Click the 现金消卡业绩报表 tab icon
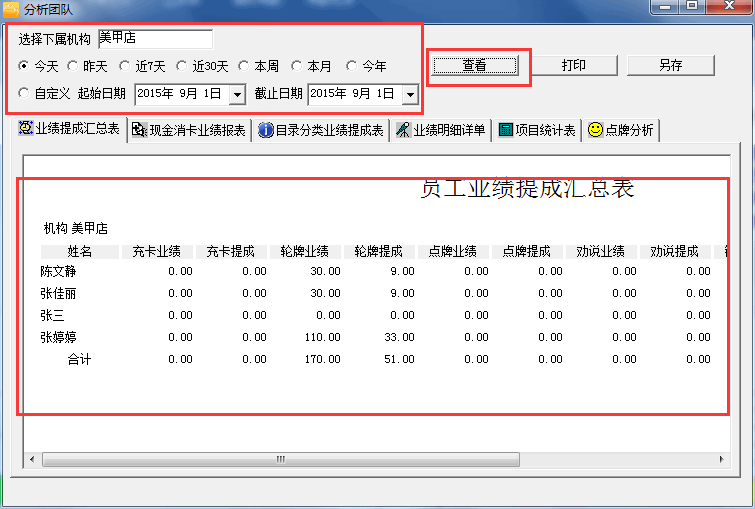This screenshot has width=755, height=509. (139, 130)
